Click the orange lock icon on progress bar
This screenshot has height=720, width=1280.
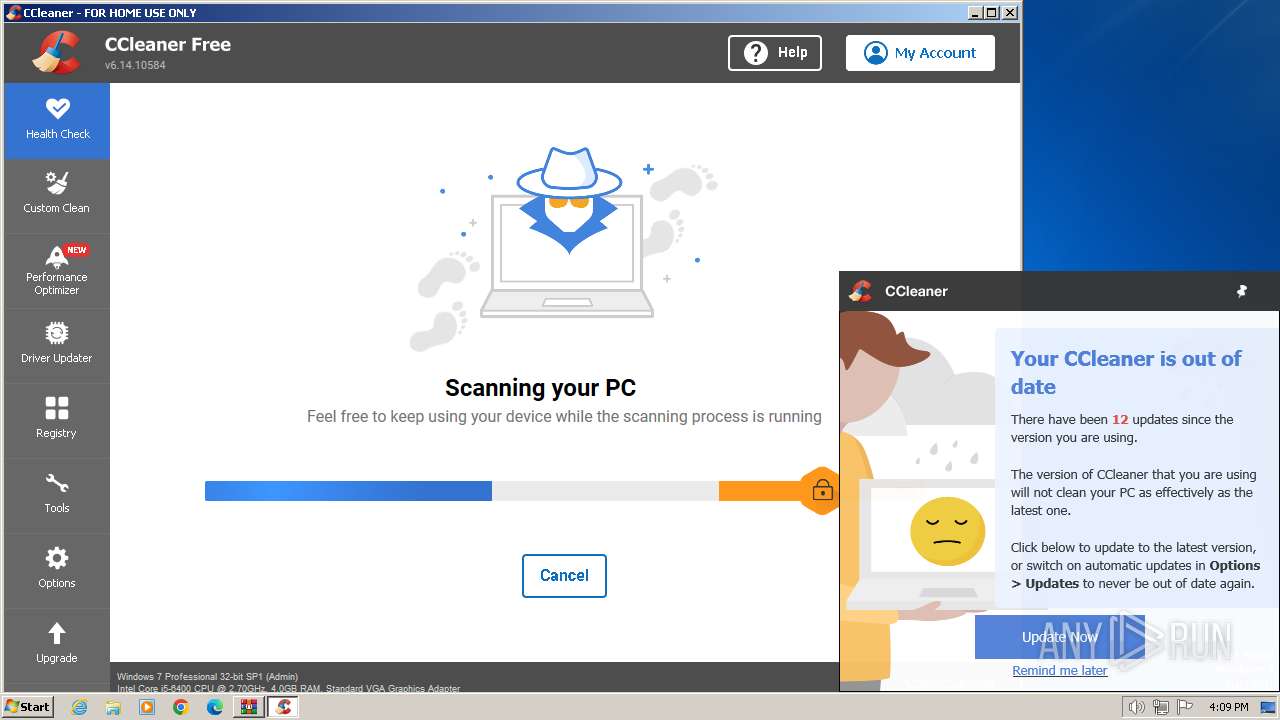pyautogui.click(x=822, y=491)
